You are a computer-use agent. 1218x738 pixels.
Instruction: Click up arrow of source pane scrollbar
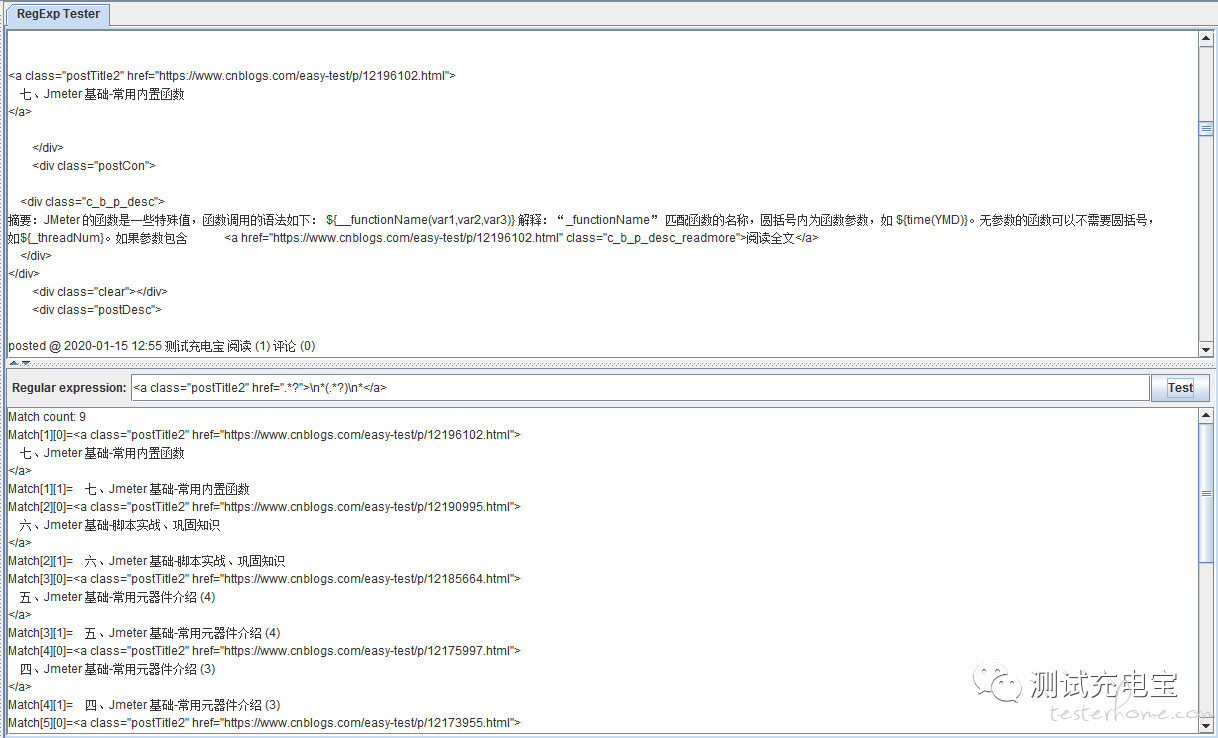pyautogui.click(x=1205, y=39)
